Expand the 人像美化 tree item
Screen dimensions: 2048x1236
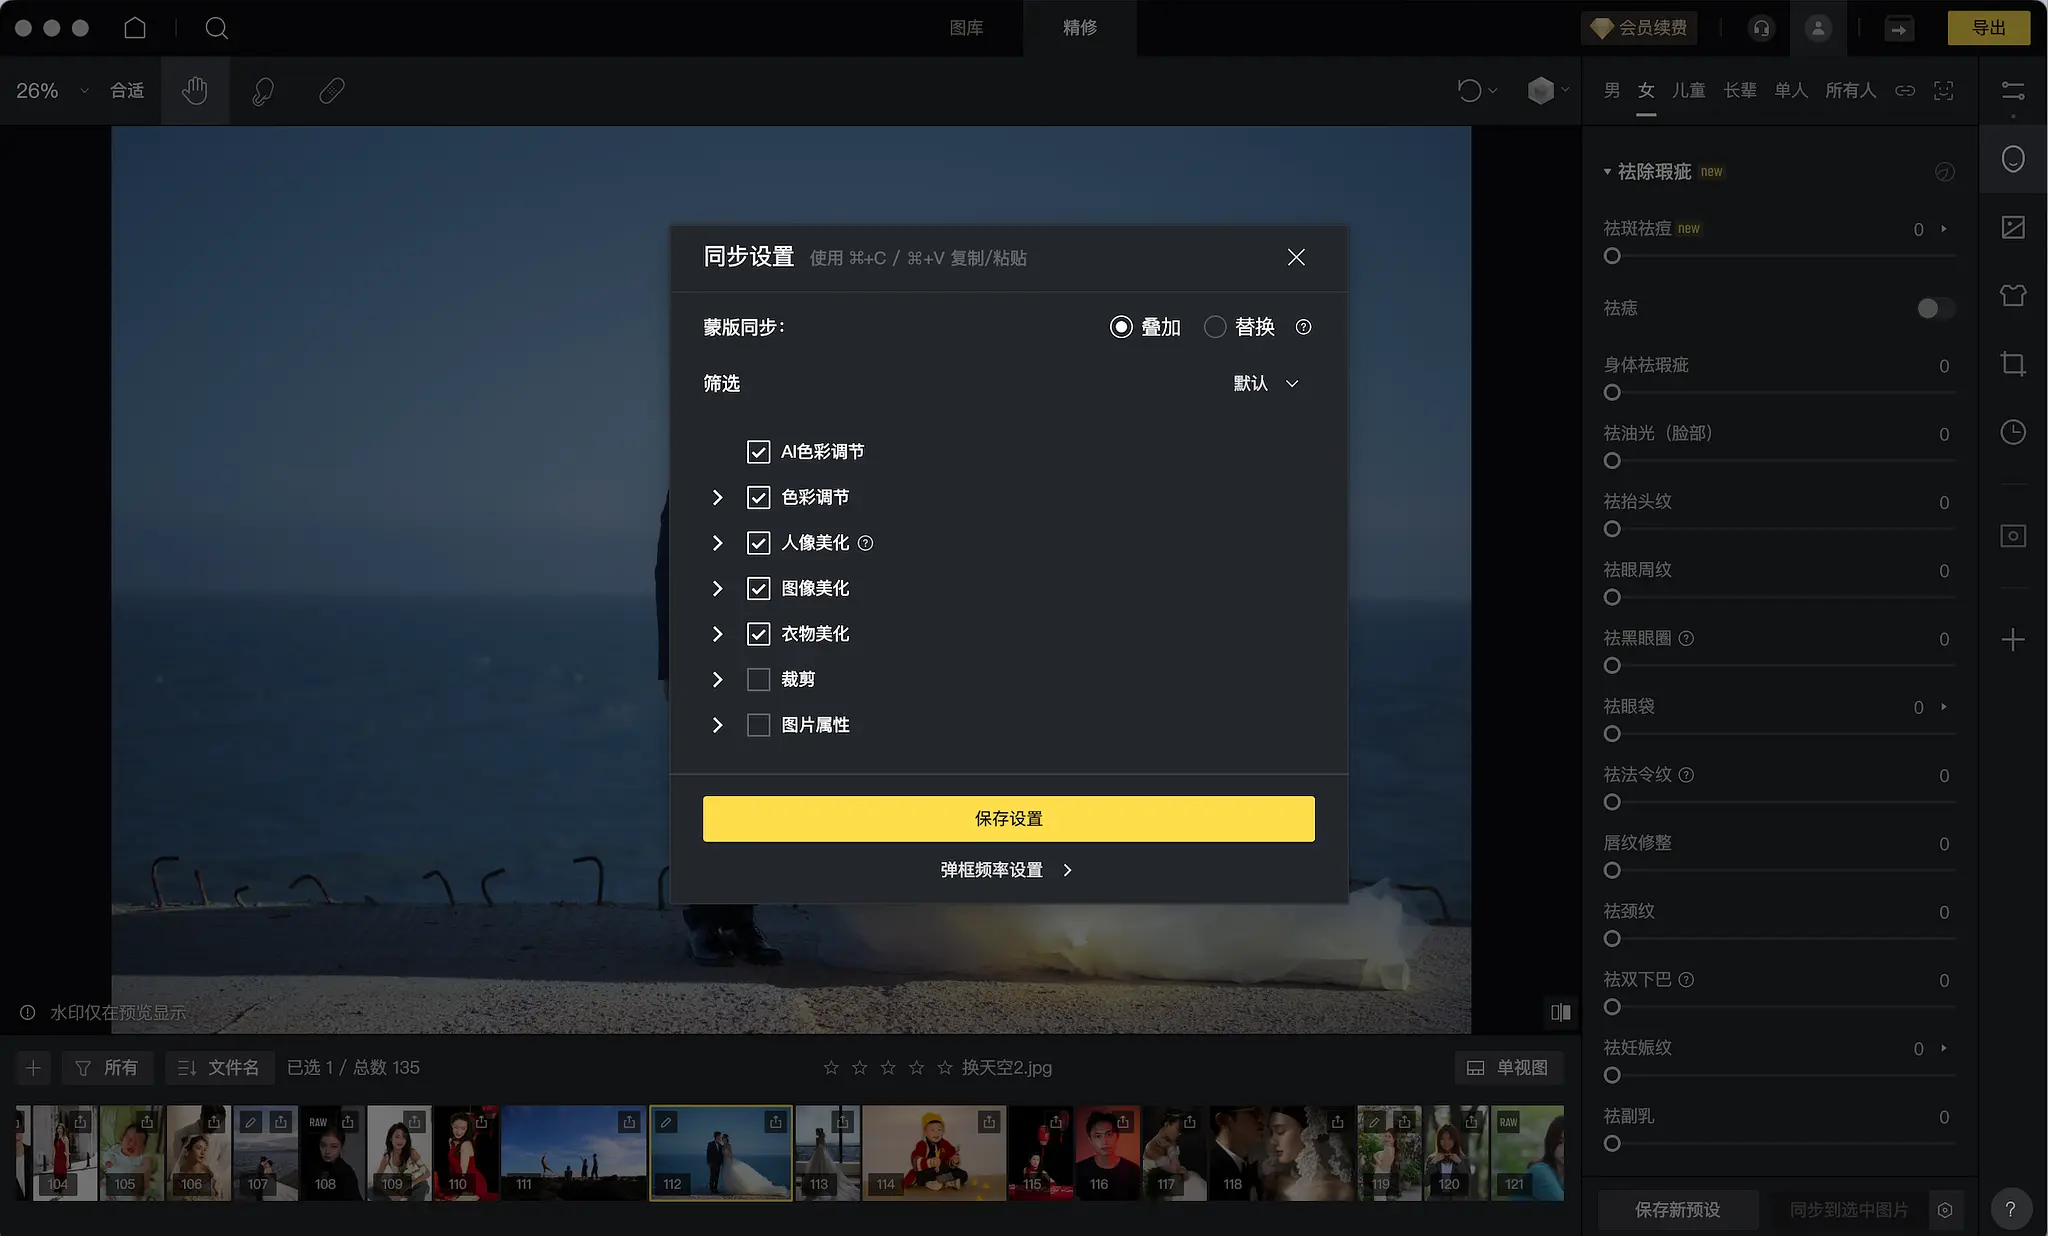[x=717, y=543]
